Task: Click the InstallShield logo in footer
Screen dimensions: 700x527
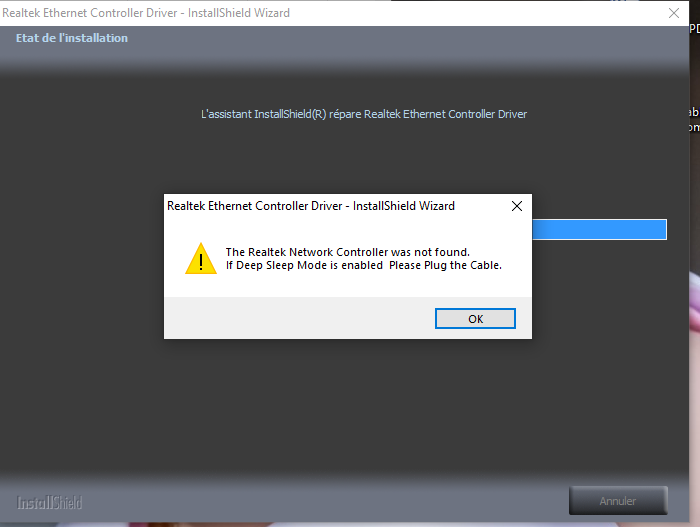Action: (50, 503)
